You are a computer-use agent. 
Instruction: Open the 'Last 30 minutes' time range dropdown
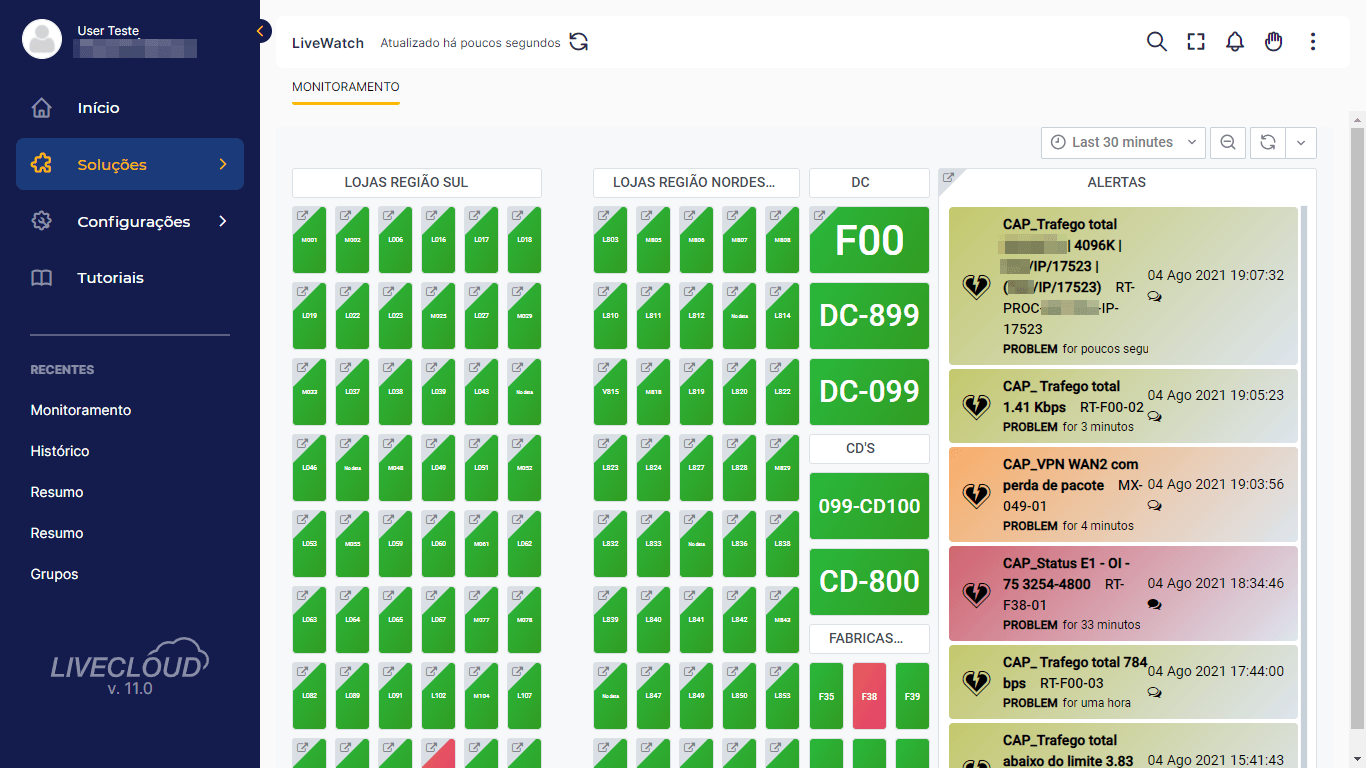tap(1123, 143)
